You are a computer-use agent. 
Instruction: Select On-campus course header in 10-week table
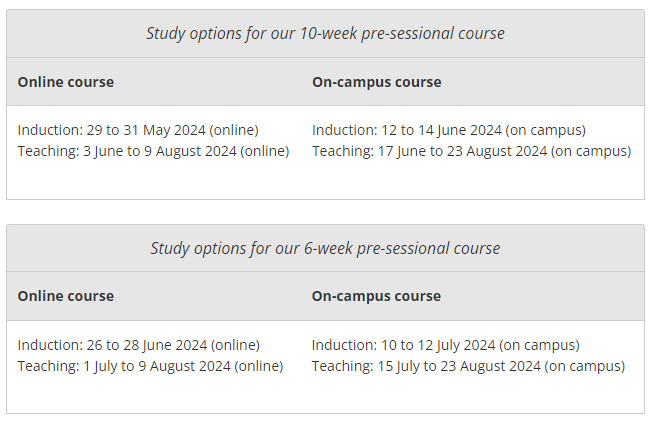[377, 82]
